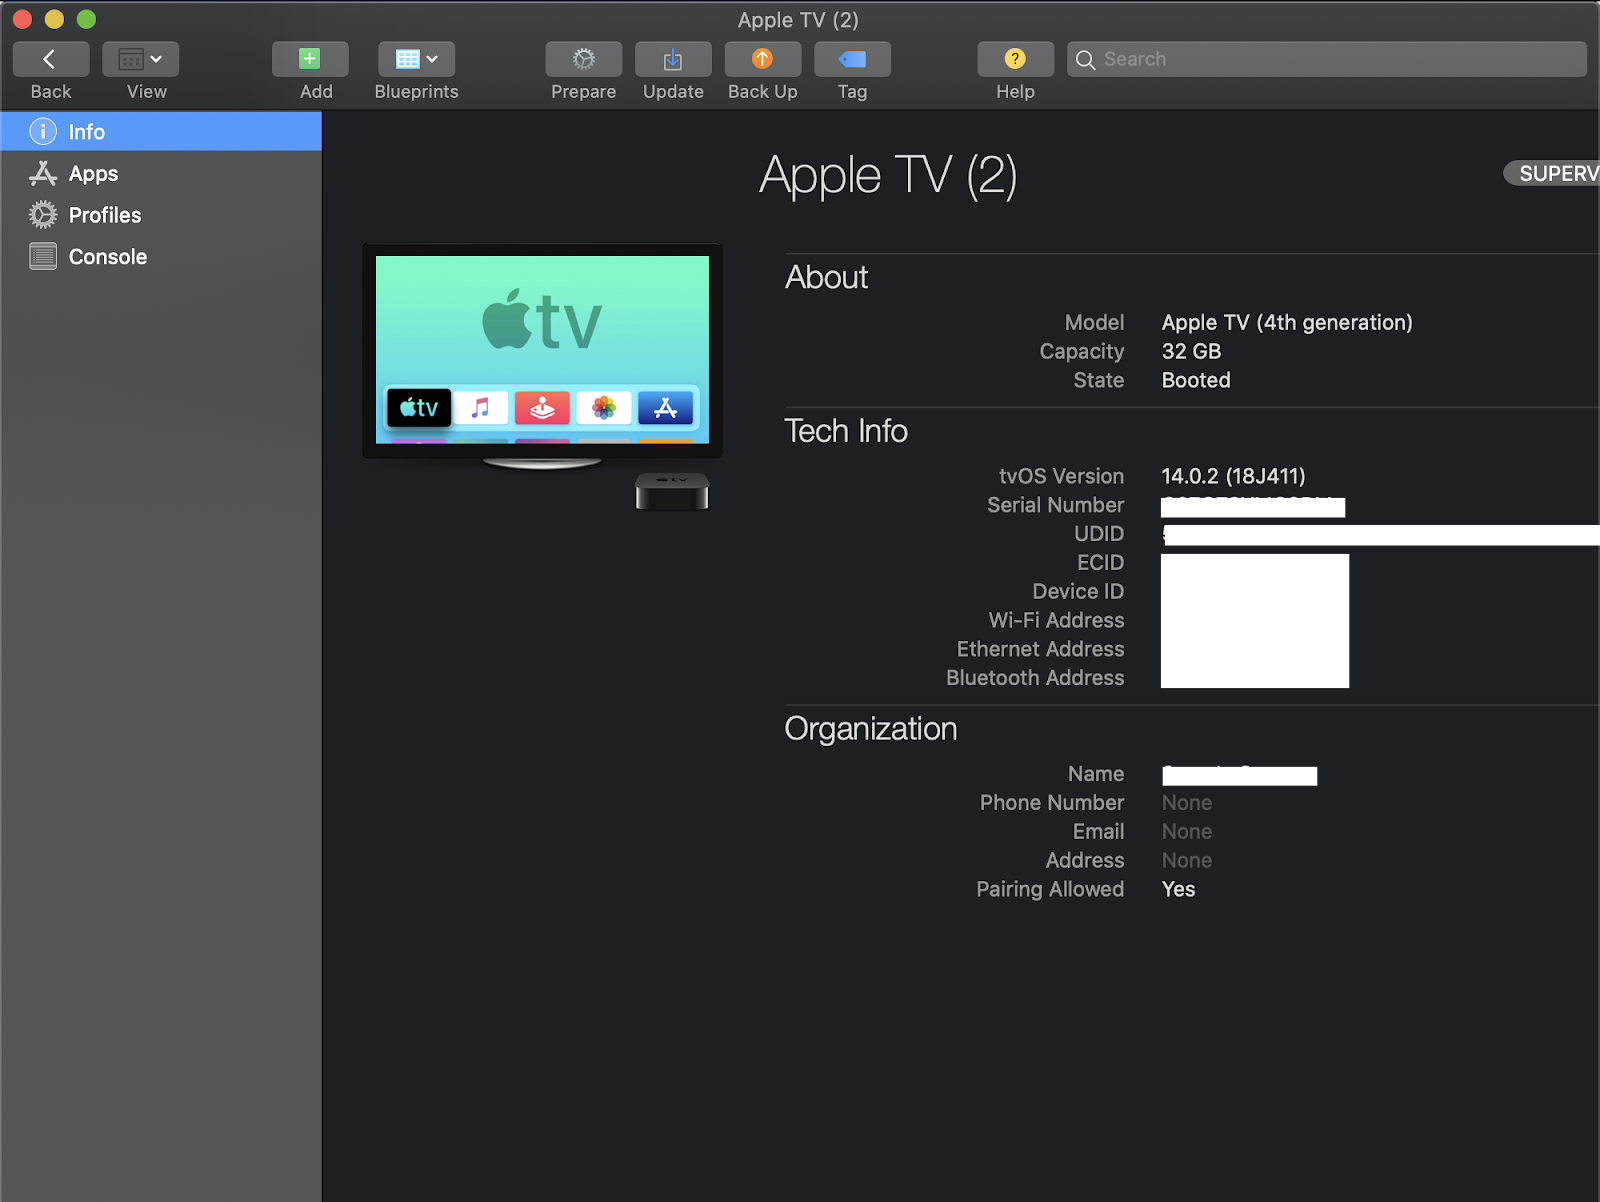This screenshot has height=1202, width=1600.
Task: Click the green zoom window button
Action: pyautogui.click(x=86, y=19)
